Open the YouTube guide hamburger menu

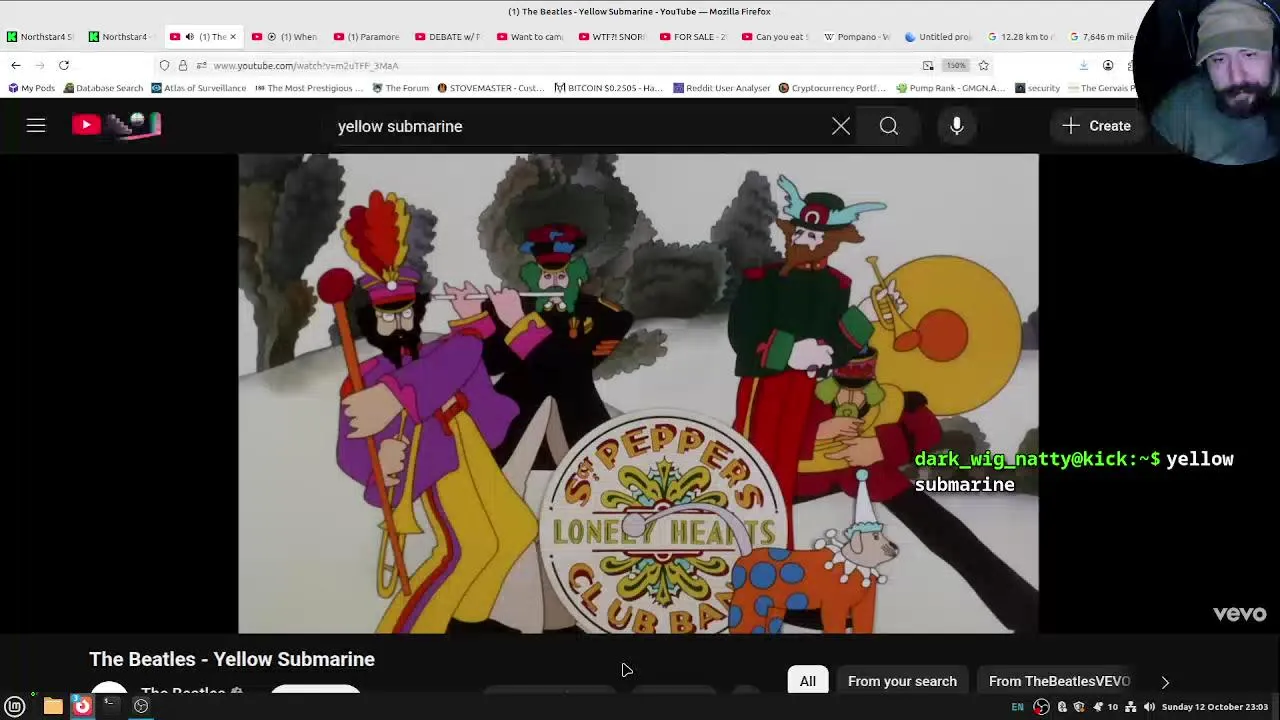click(x=36, y=126)
